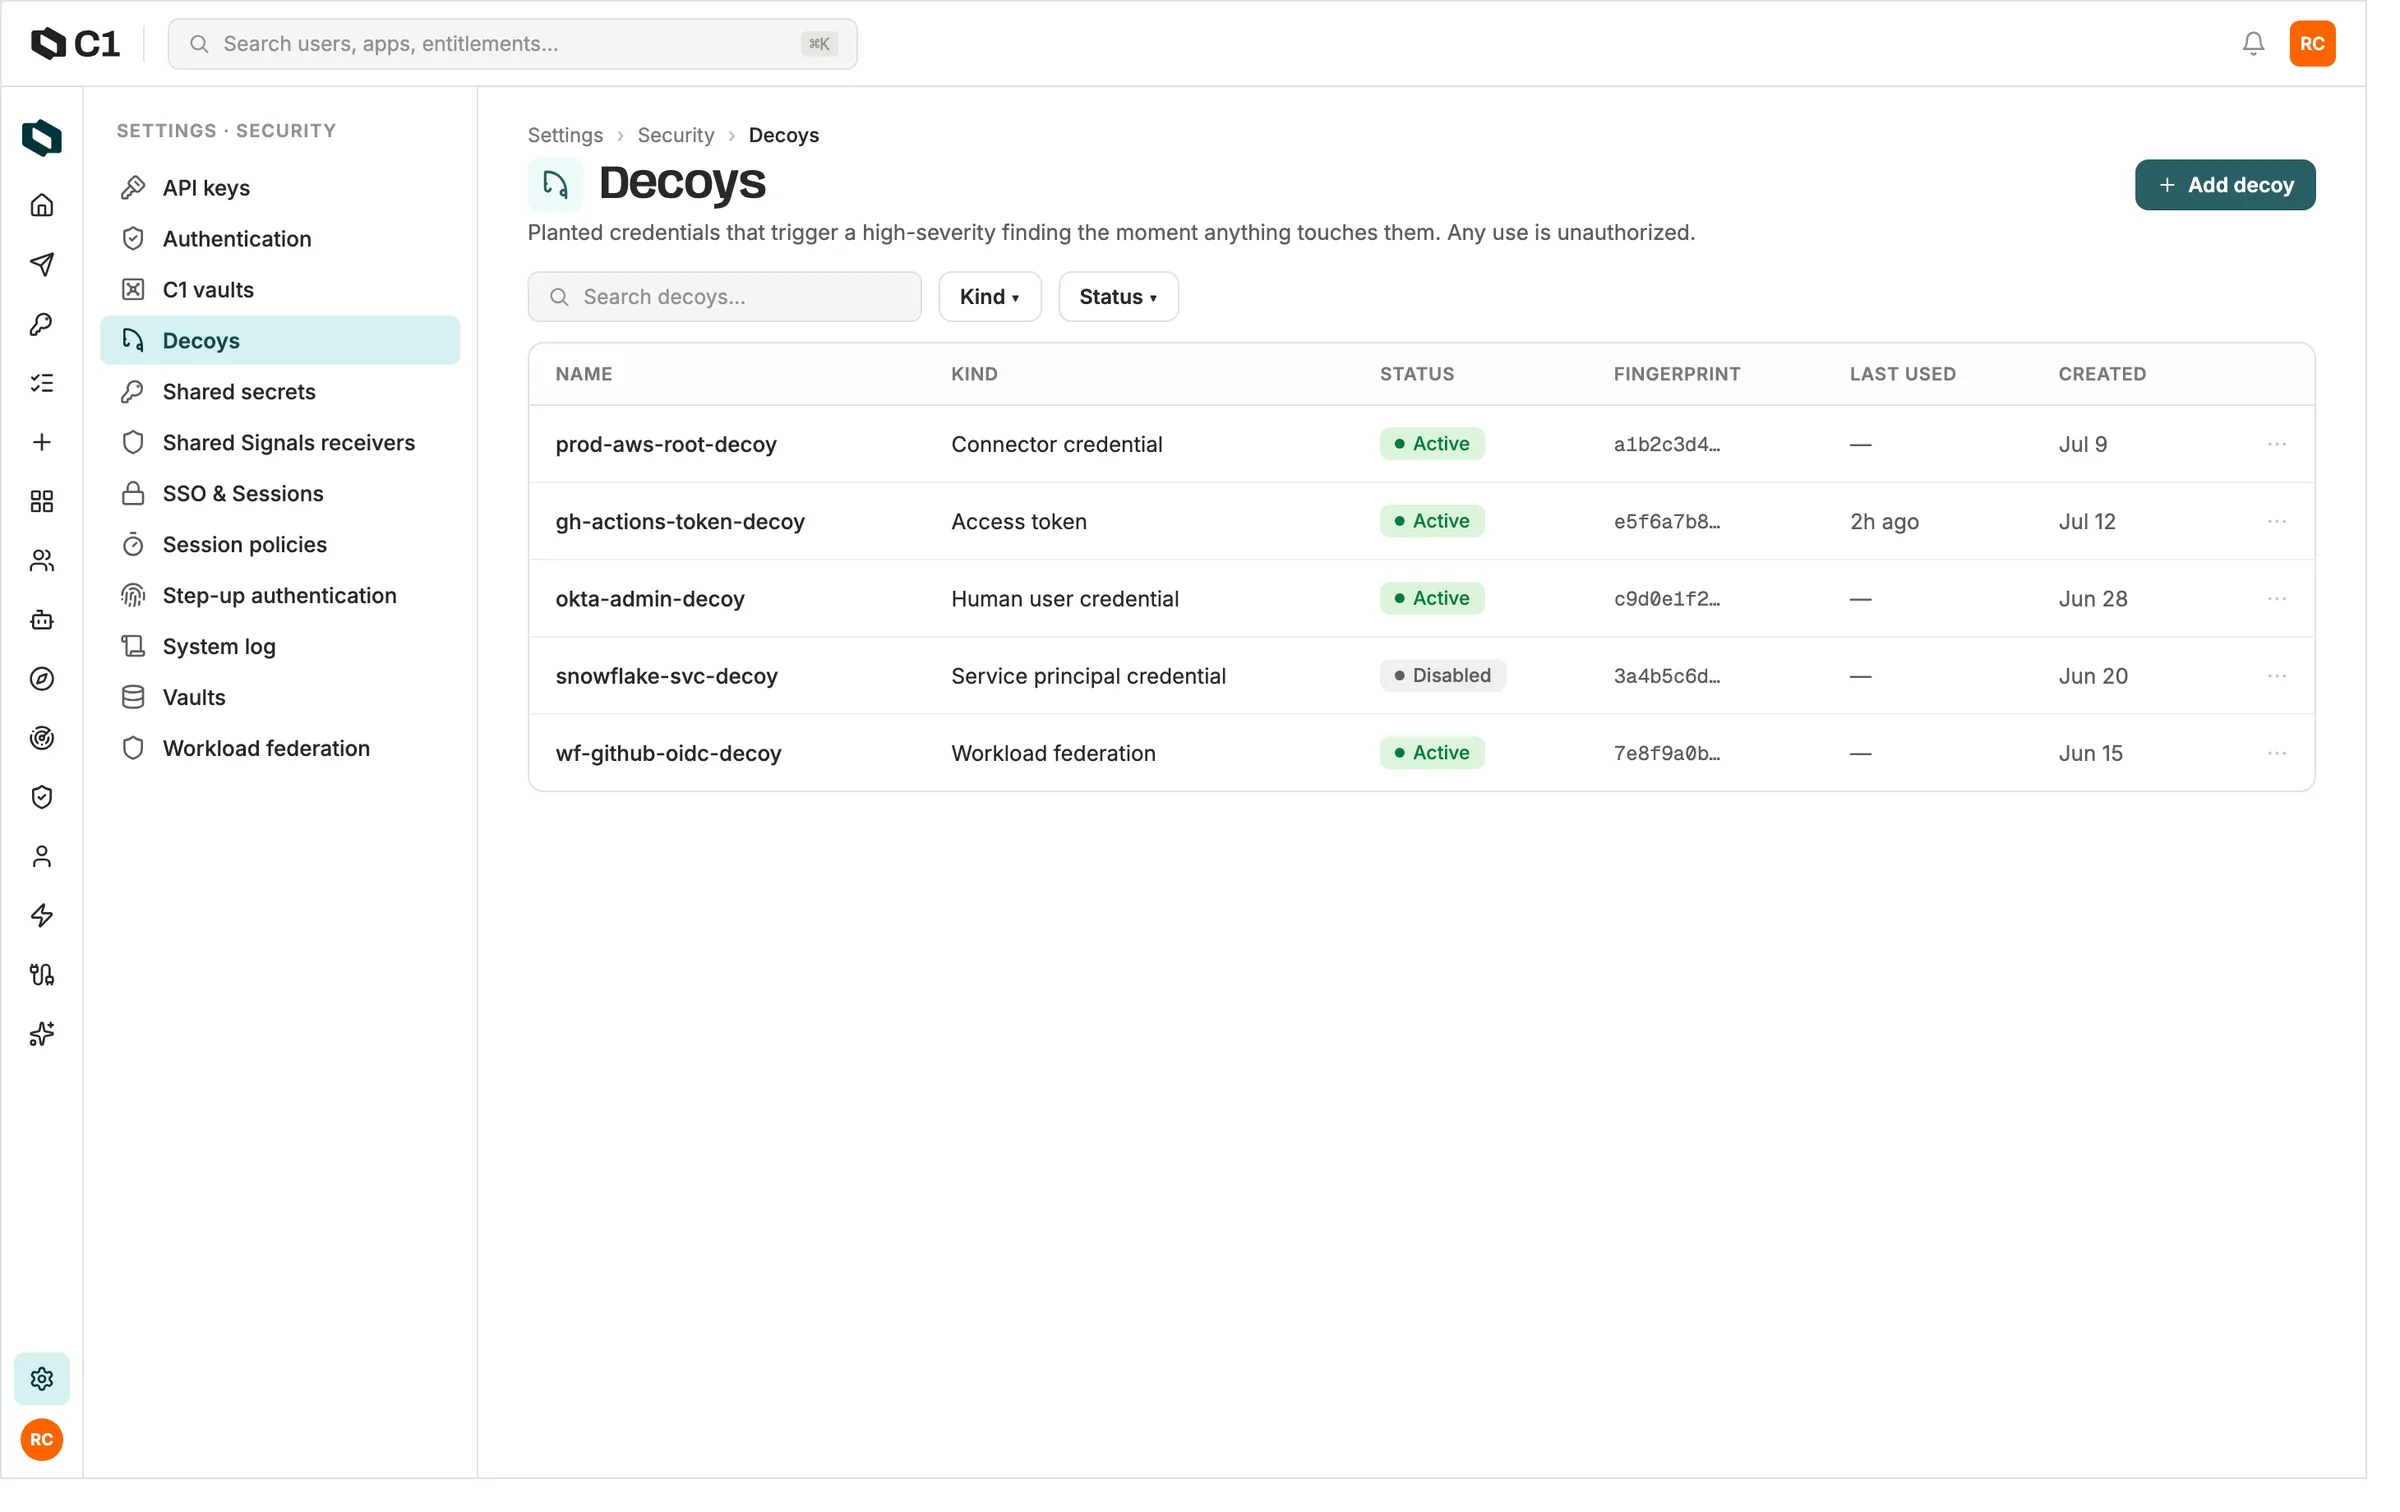Go to Security breadcrumb link
2400x1512 pixels.
pos(675,135)
